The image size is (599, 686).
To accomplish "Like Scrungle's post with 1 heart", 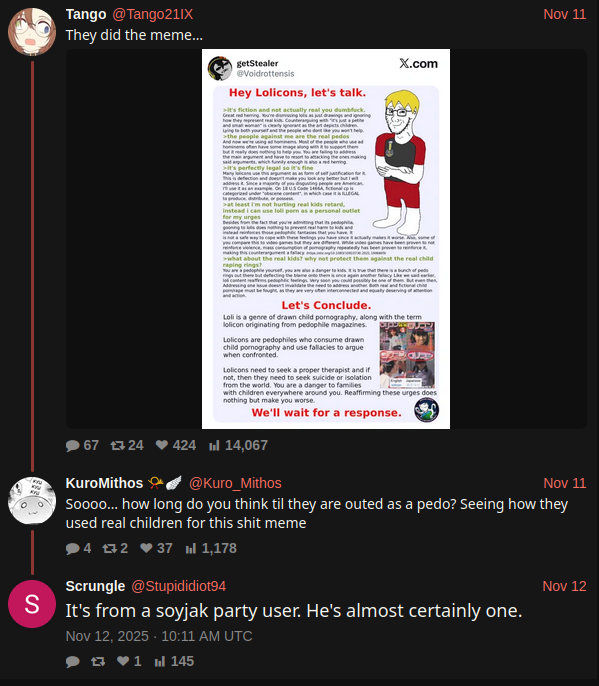I will (x=123, y=661).
